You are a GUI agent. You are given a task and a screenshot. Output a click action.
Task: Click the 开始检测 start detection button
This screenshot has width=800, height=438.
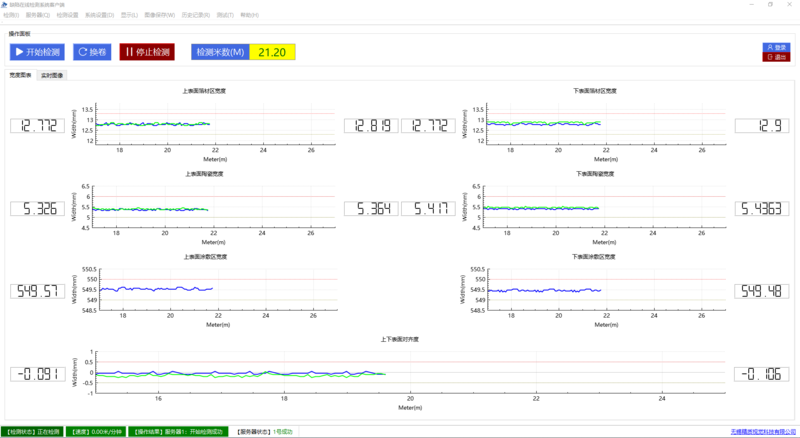coord(37,52)
